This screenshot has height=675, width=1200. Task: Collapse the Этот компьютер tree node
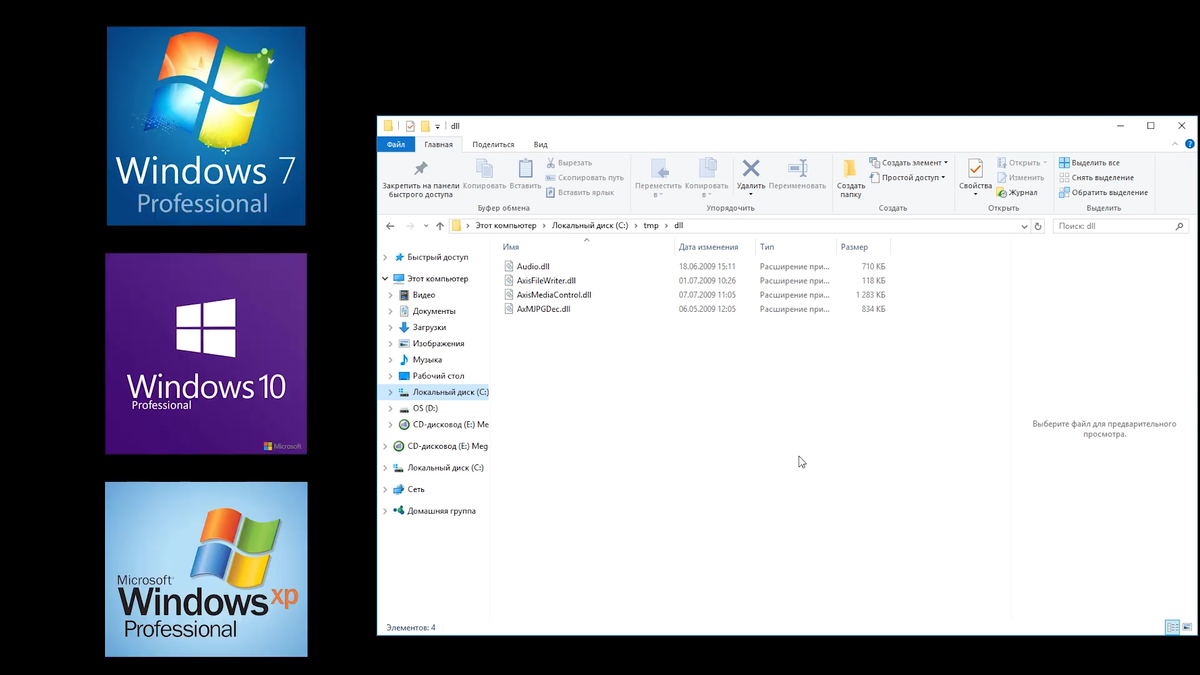[x=386, y=279]
